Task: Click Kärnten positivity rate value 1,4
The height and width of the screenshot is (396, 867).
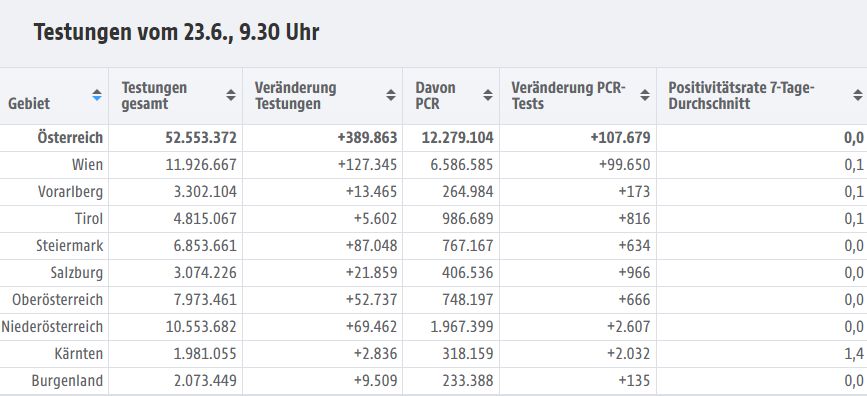Action: pyautogui.click(x=854, y=355)
